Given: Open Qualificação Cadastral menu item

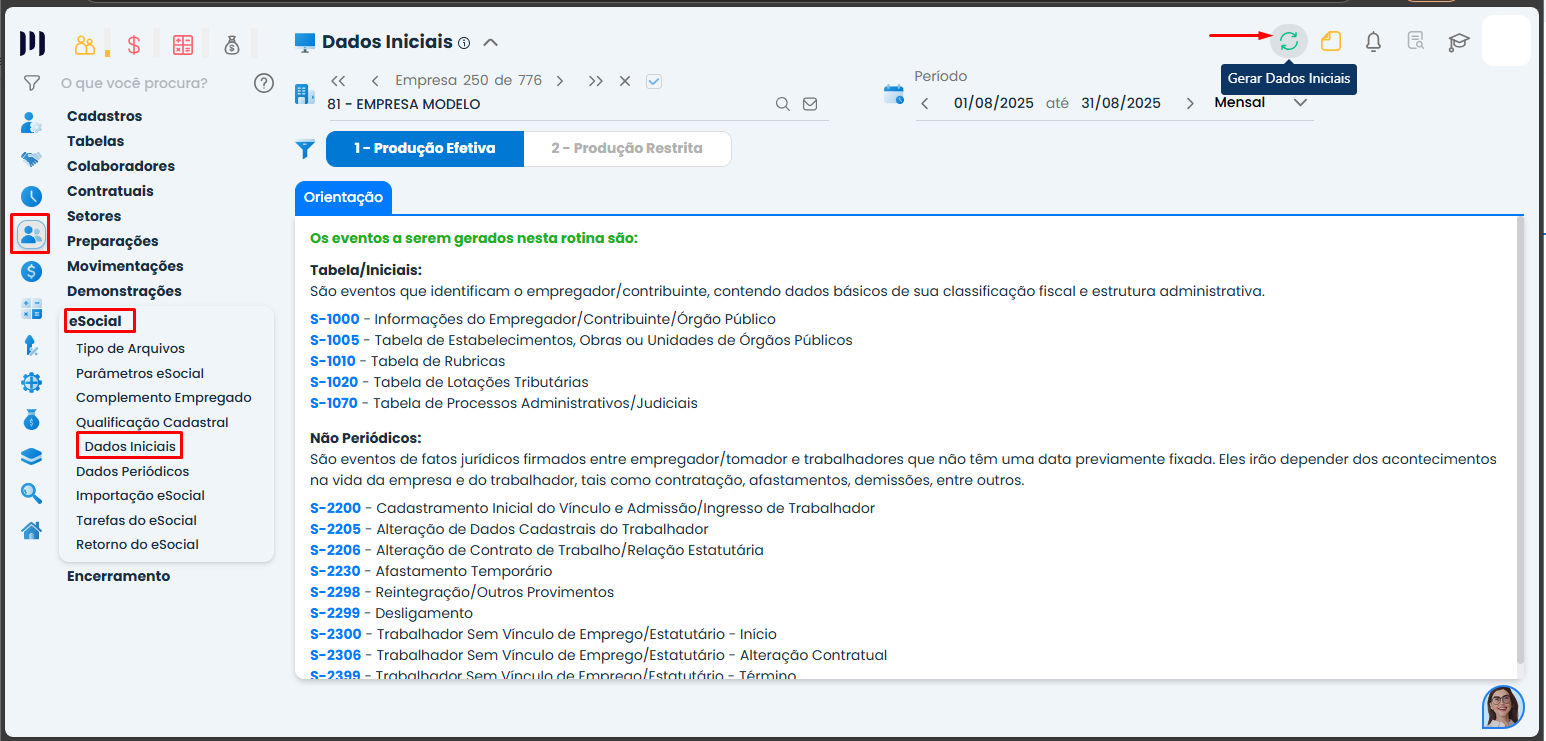Looking at the screenshot, I should 152,422.
